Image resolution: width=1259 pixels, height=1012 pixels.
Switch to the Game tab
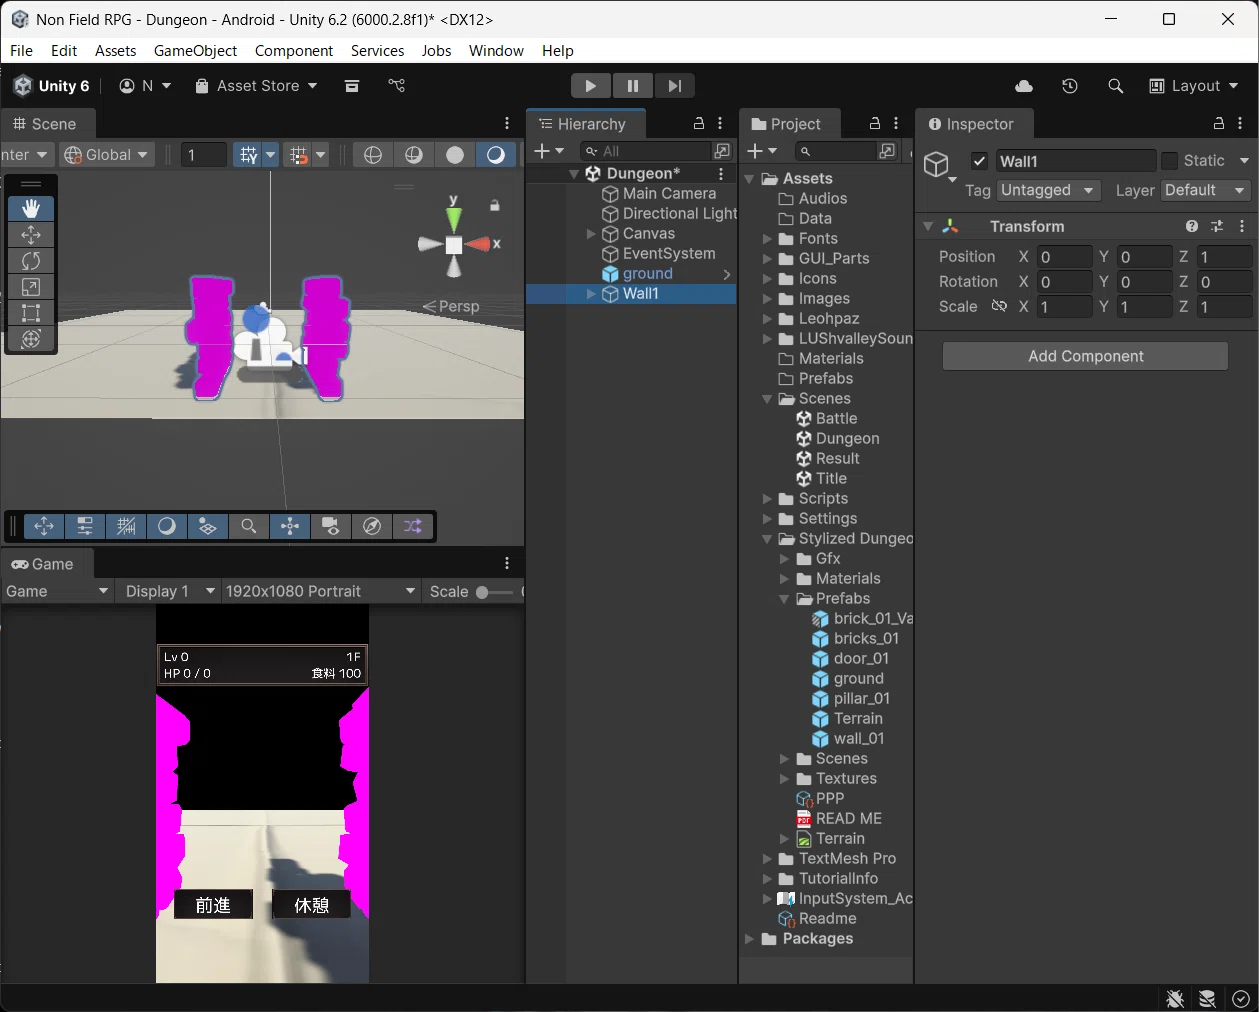pos(43,564)
